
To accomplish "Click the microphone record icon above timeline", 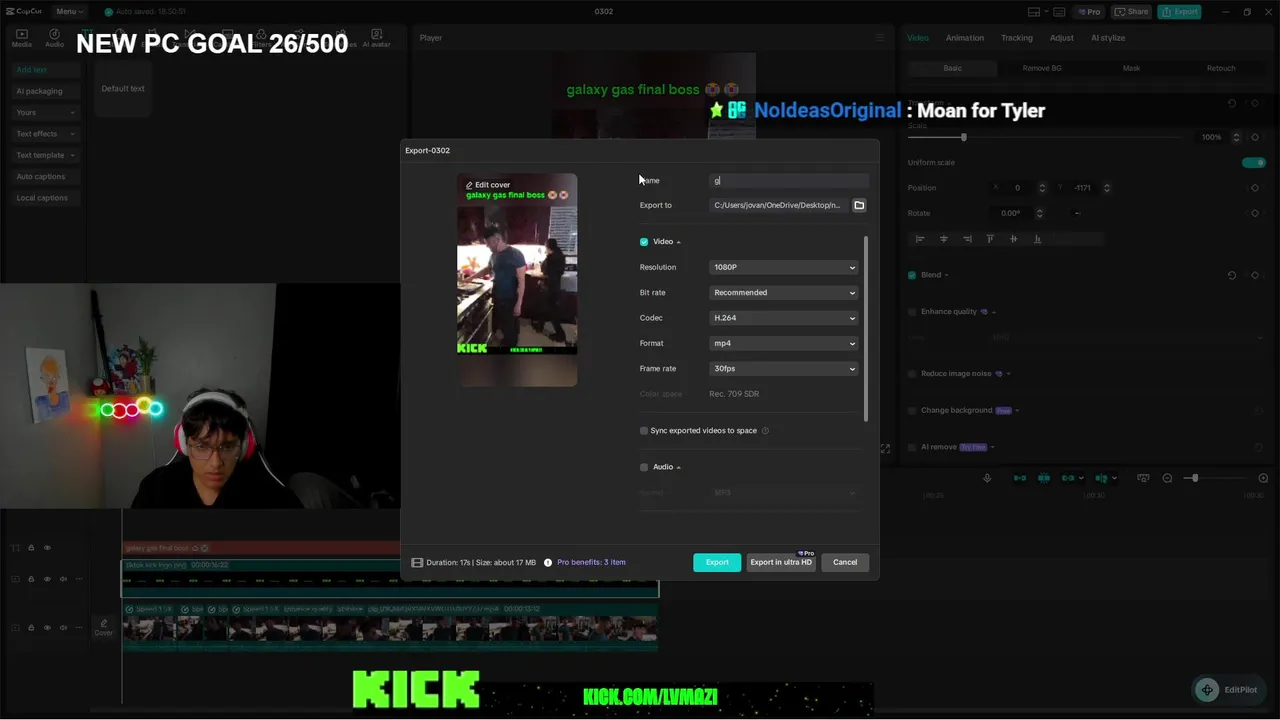I will 987,478.
